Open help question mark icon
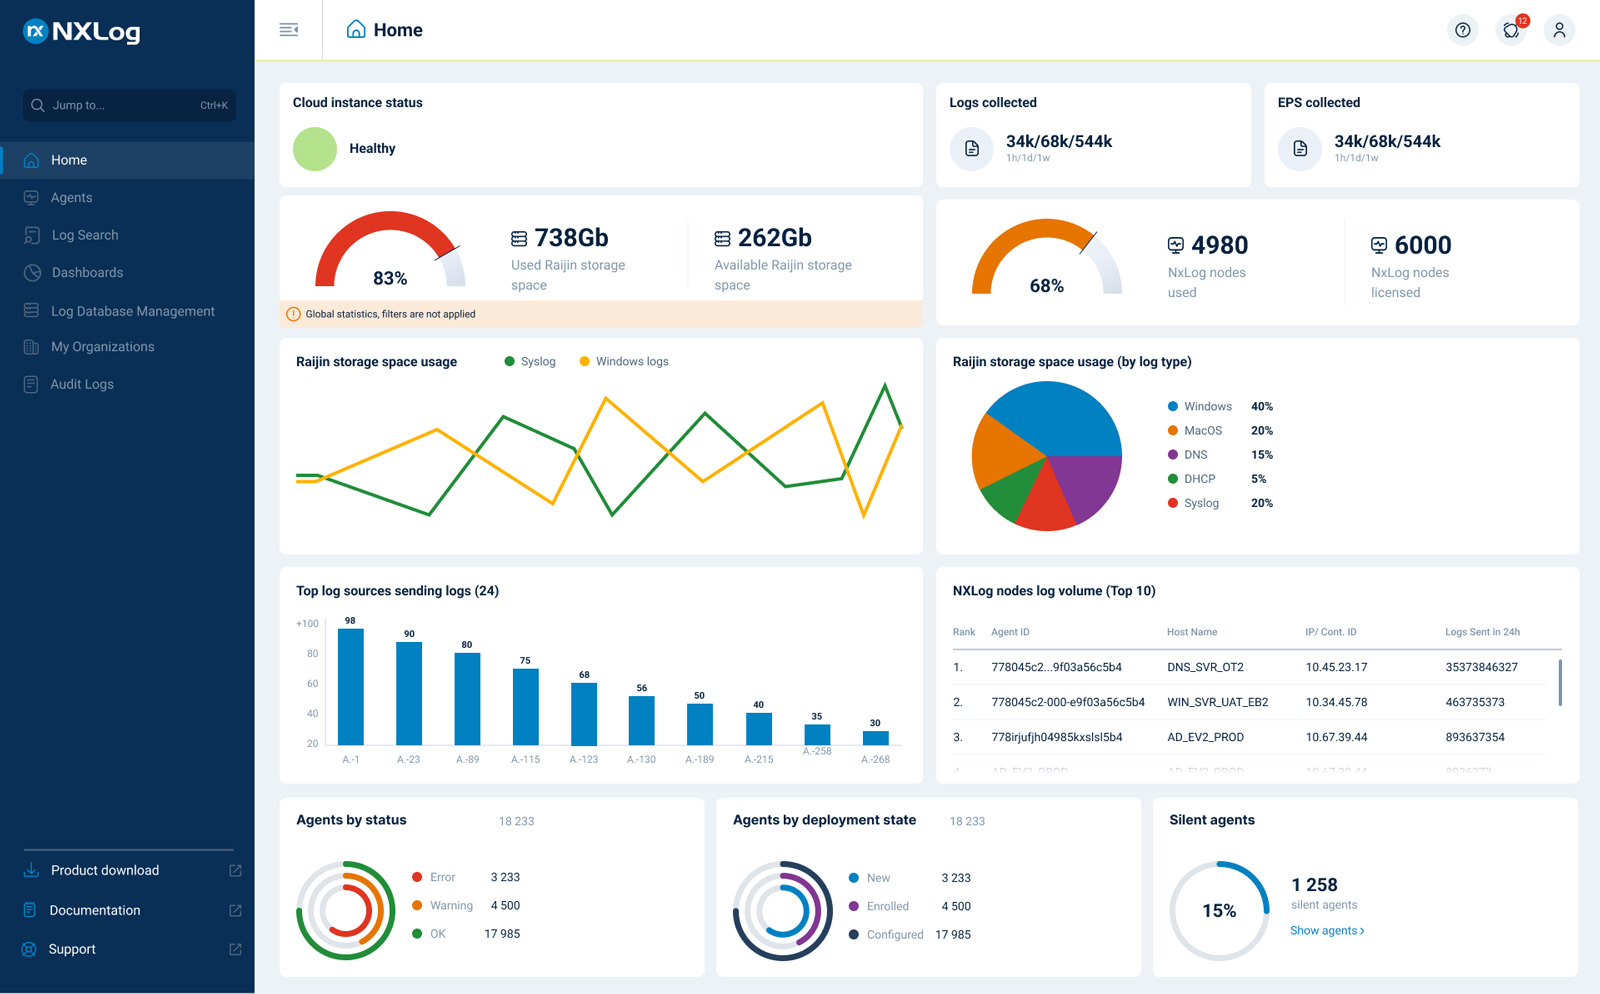Screen dimensions: 1600x994 tap(1463, 30)
